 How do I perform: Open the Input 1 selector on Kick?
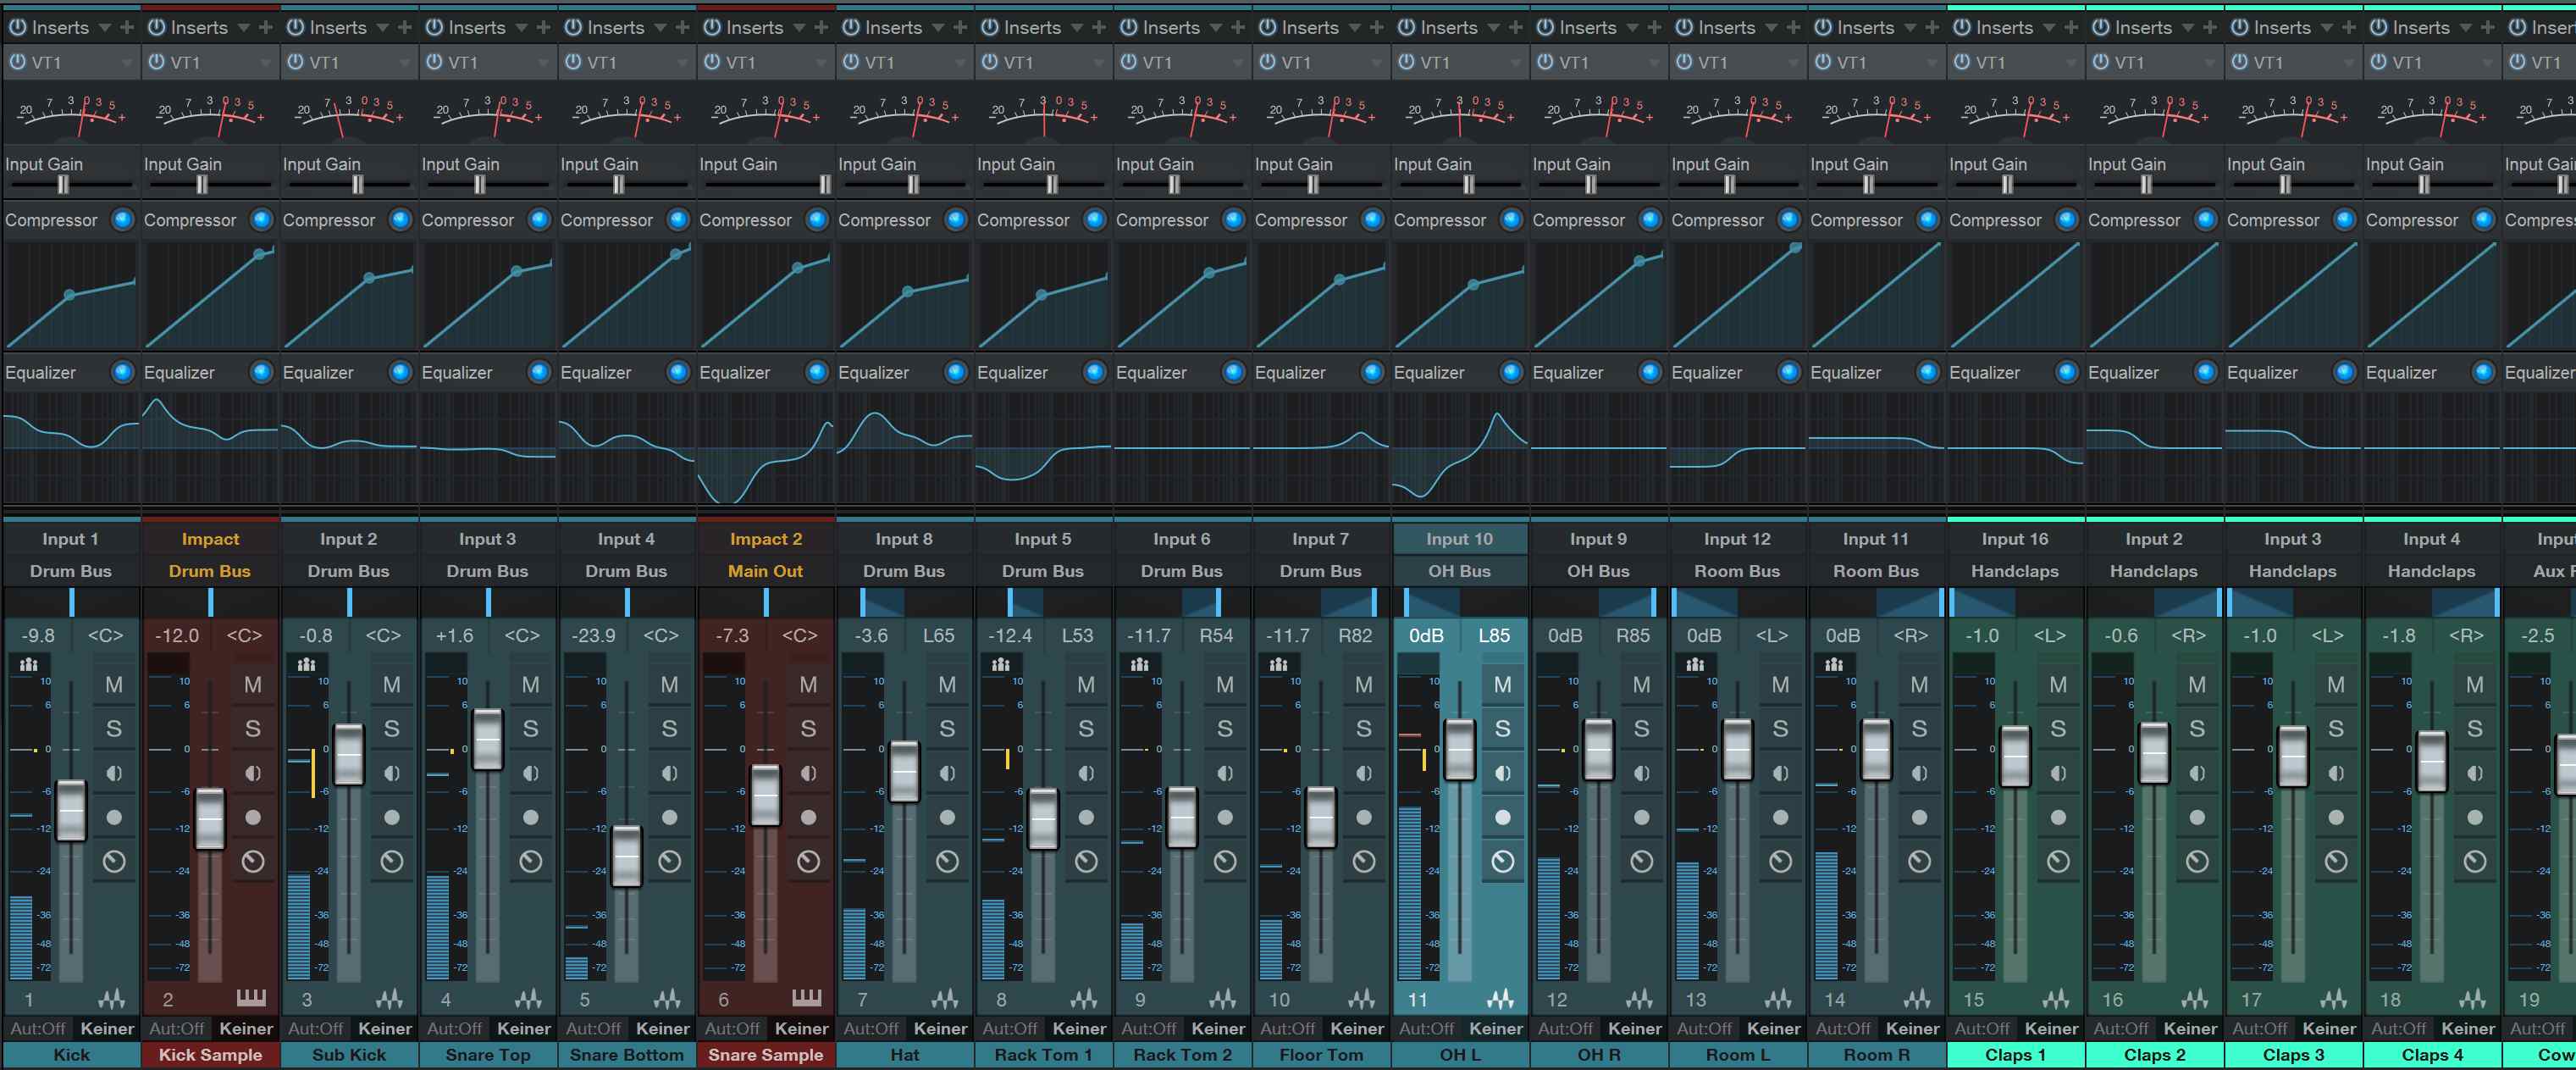pos(71,539)
